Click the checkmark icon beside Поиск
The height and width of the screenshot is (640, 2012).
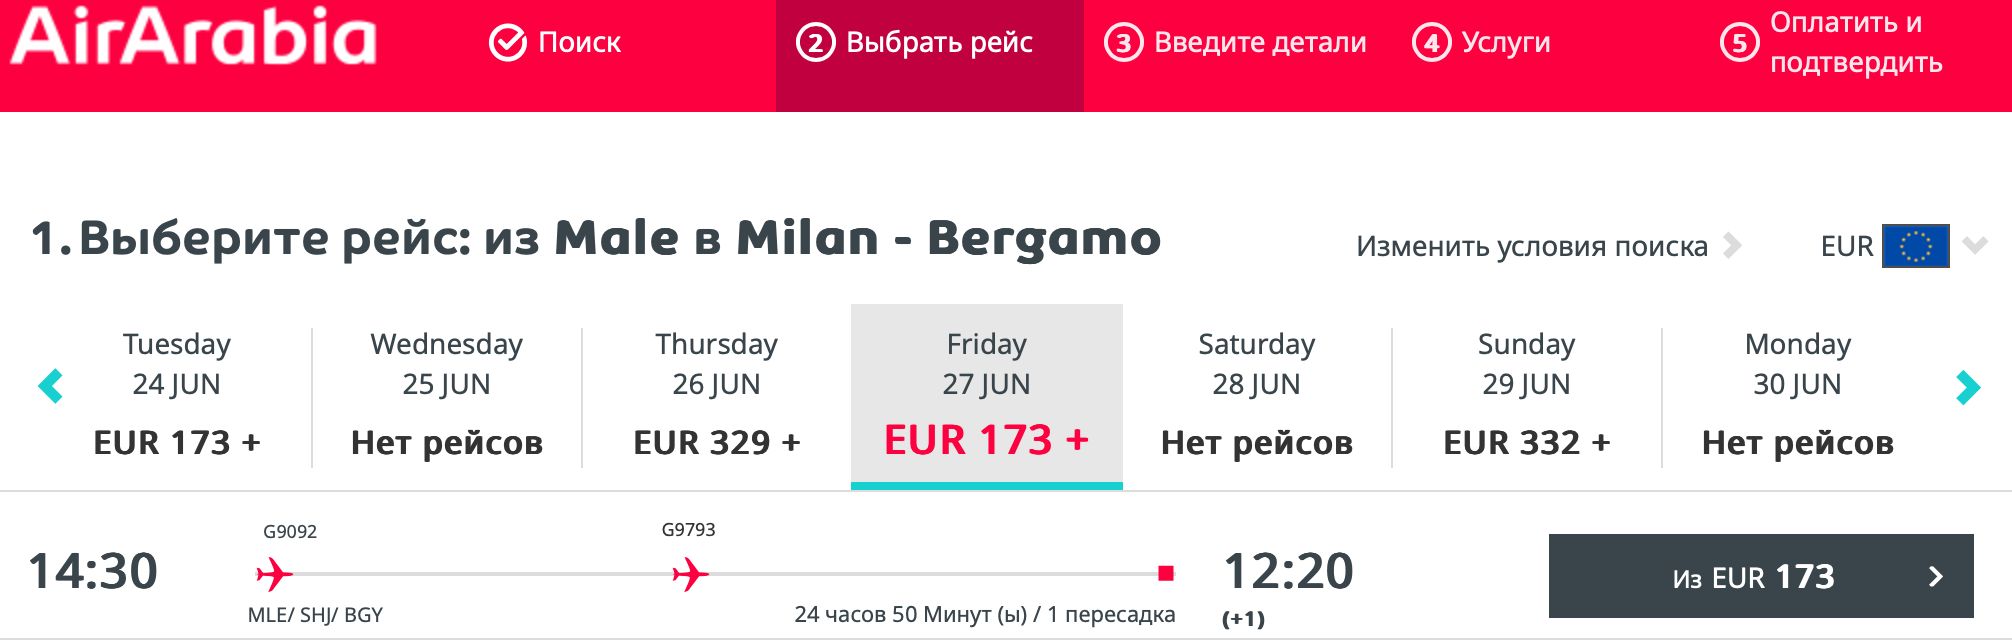point(508,43)
